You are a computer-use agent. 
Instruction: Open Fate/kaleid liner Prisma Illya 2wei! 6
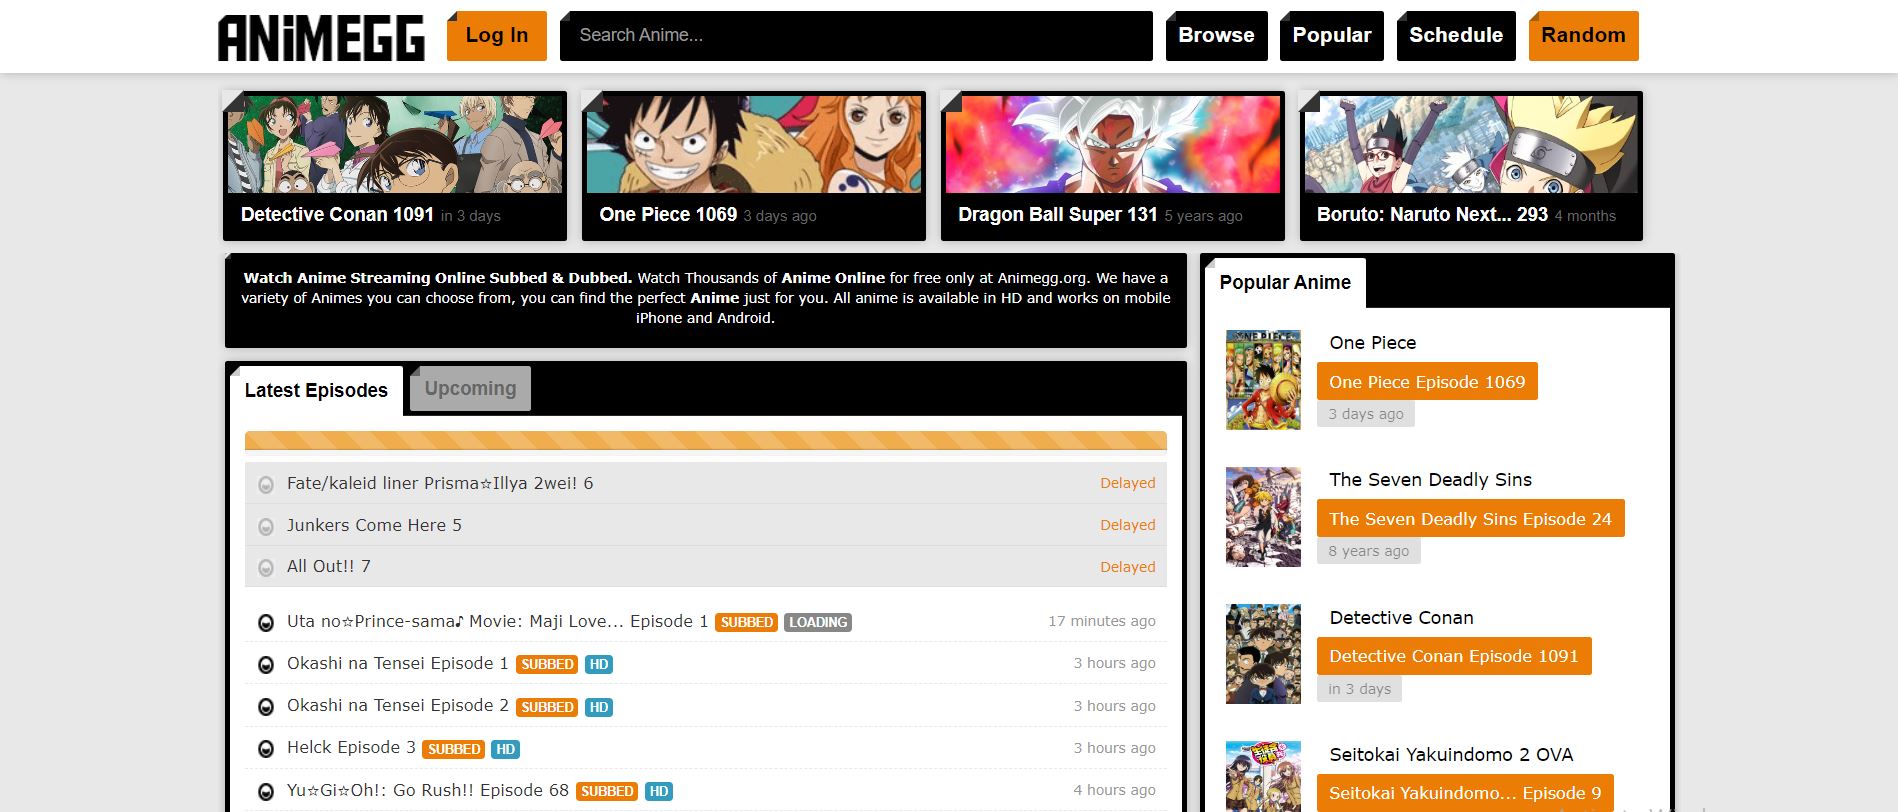point(440,483)
